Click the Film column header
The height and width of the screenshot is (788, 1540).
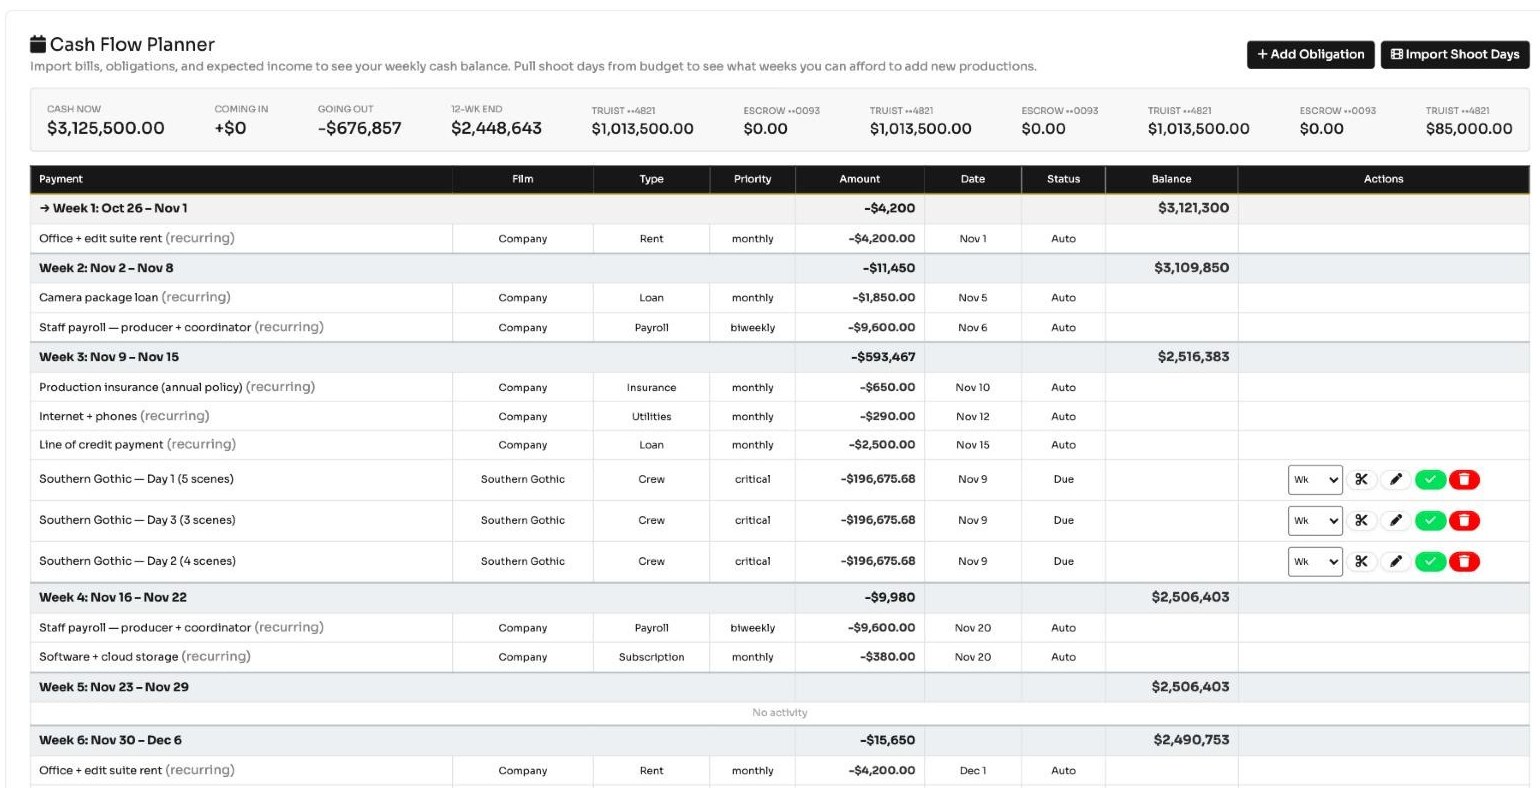click(523, 179)
